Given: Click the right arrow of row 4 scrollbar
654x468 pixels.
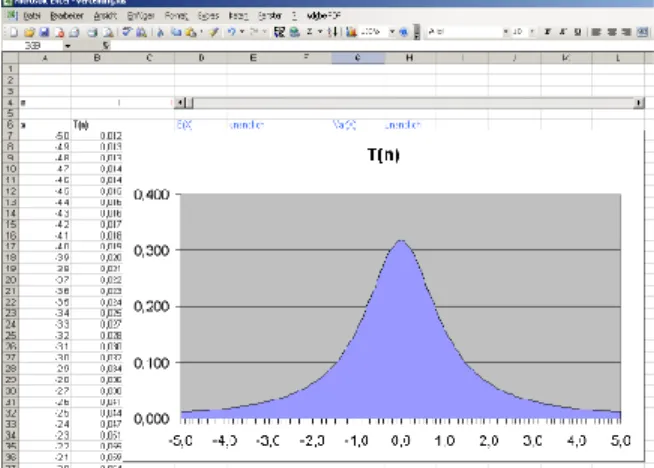Looking at the screenshot, I should (639, 103).
